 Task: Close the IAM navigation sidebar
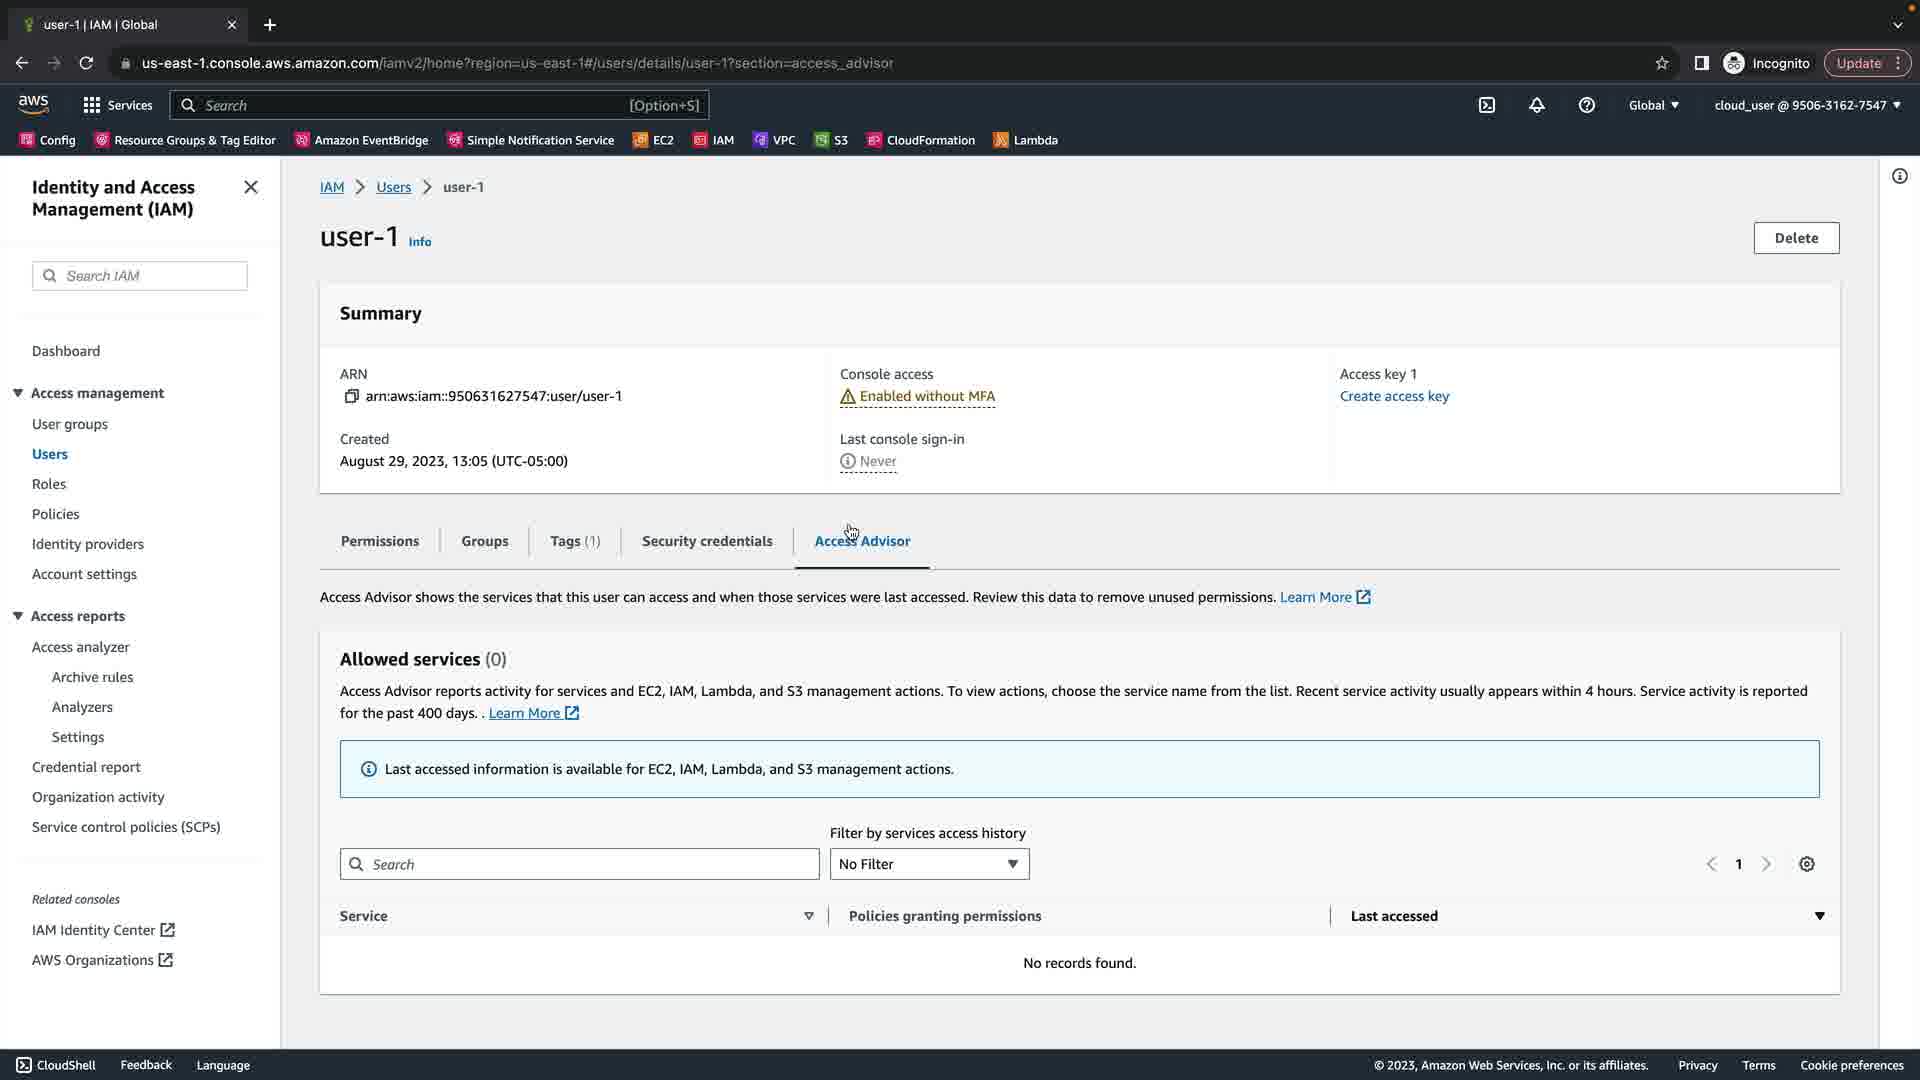(x=250, y=187)
